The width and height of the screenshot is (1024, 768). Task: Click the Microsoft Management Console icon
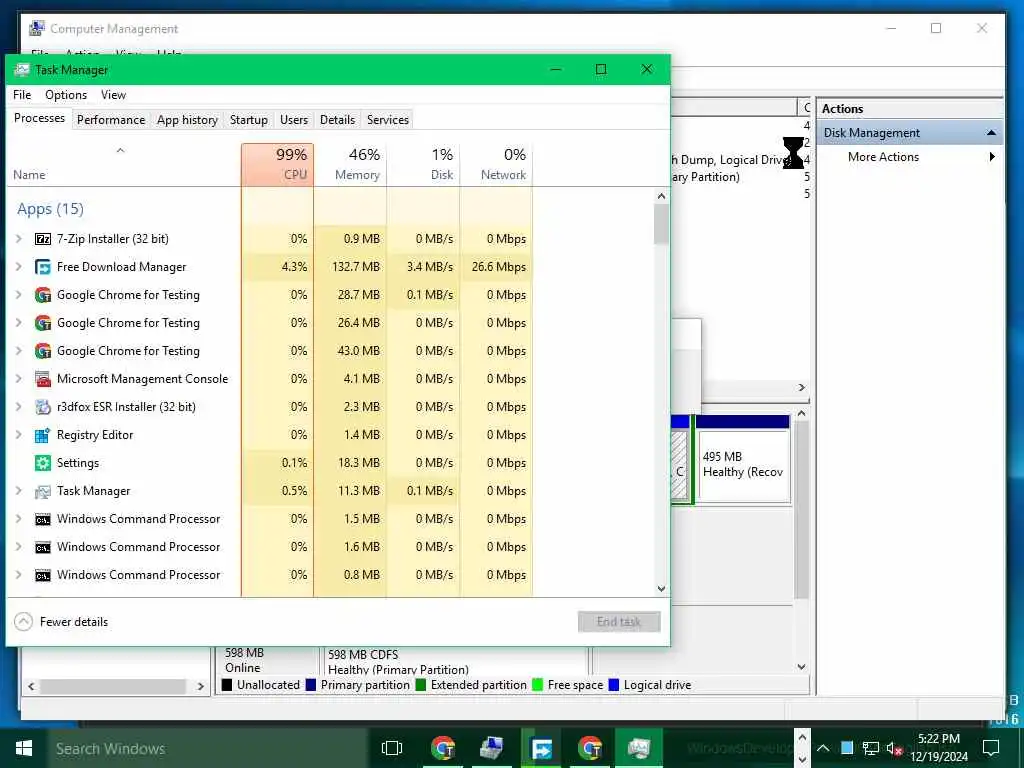click(x=43, y=379)
